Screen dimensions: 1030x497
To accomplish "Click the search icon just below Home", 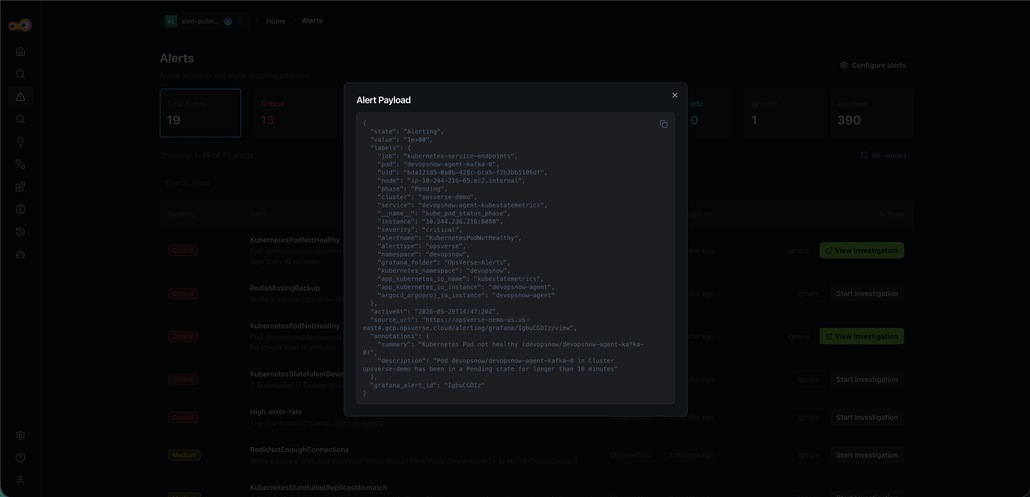I will coord(20,74).
